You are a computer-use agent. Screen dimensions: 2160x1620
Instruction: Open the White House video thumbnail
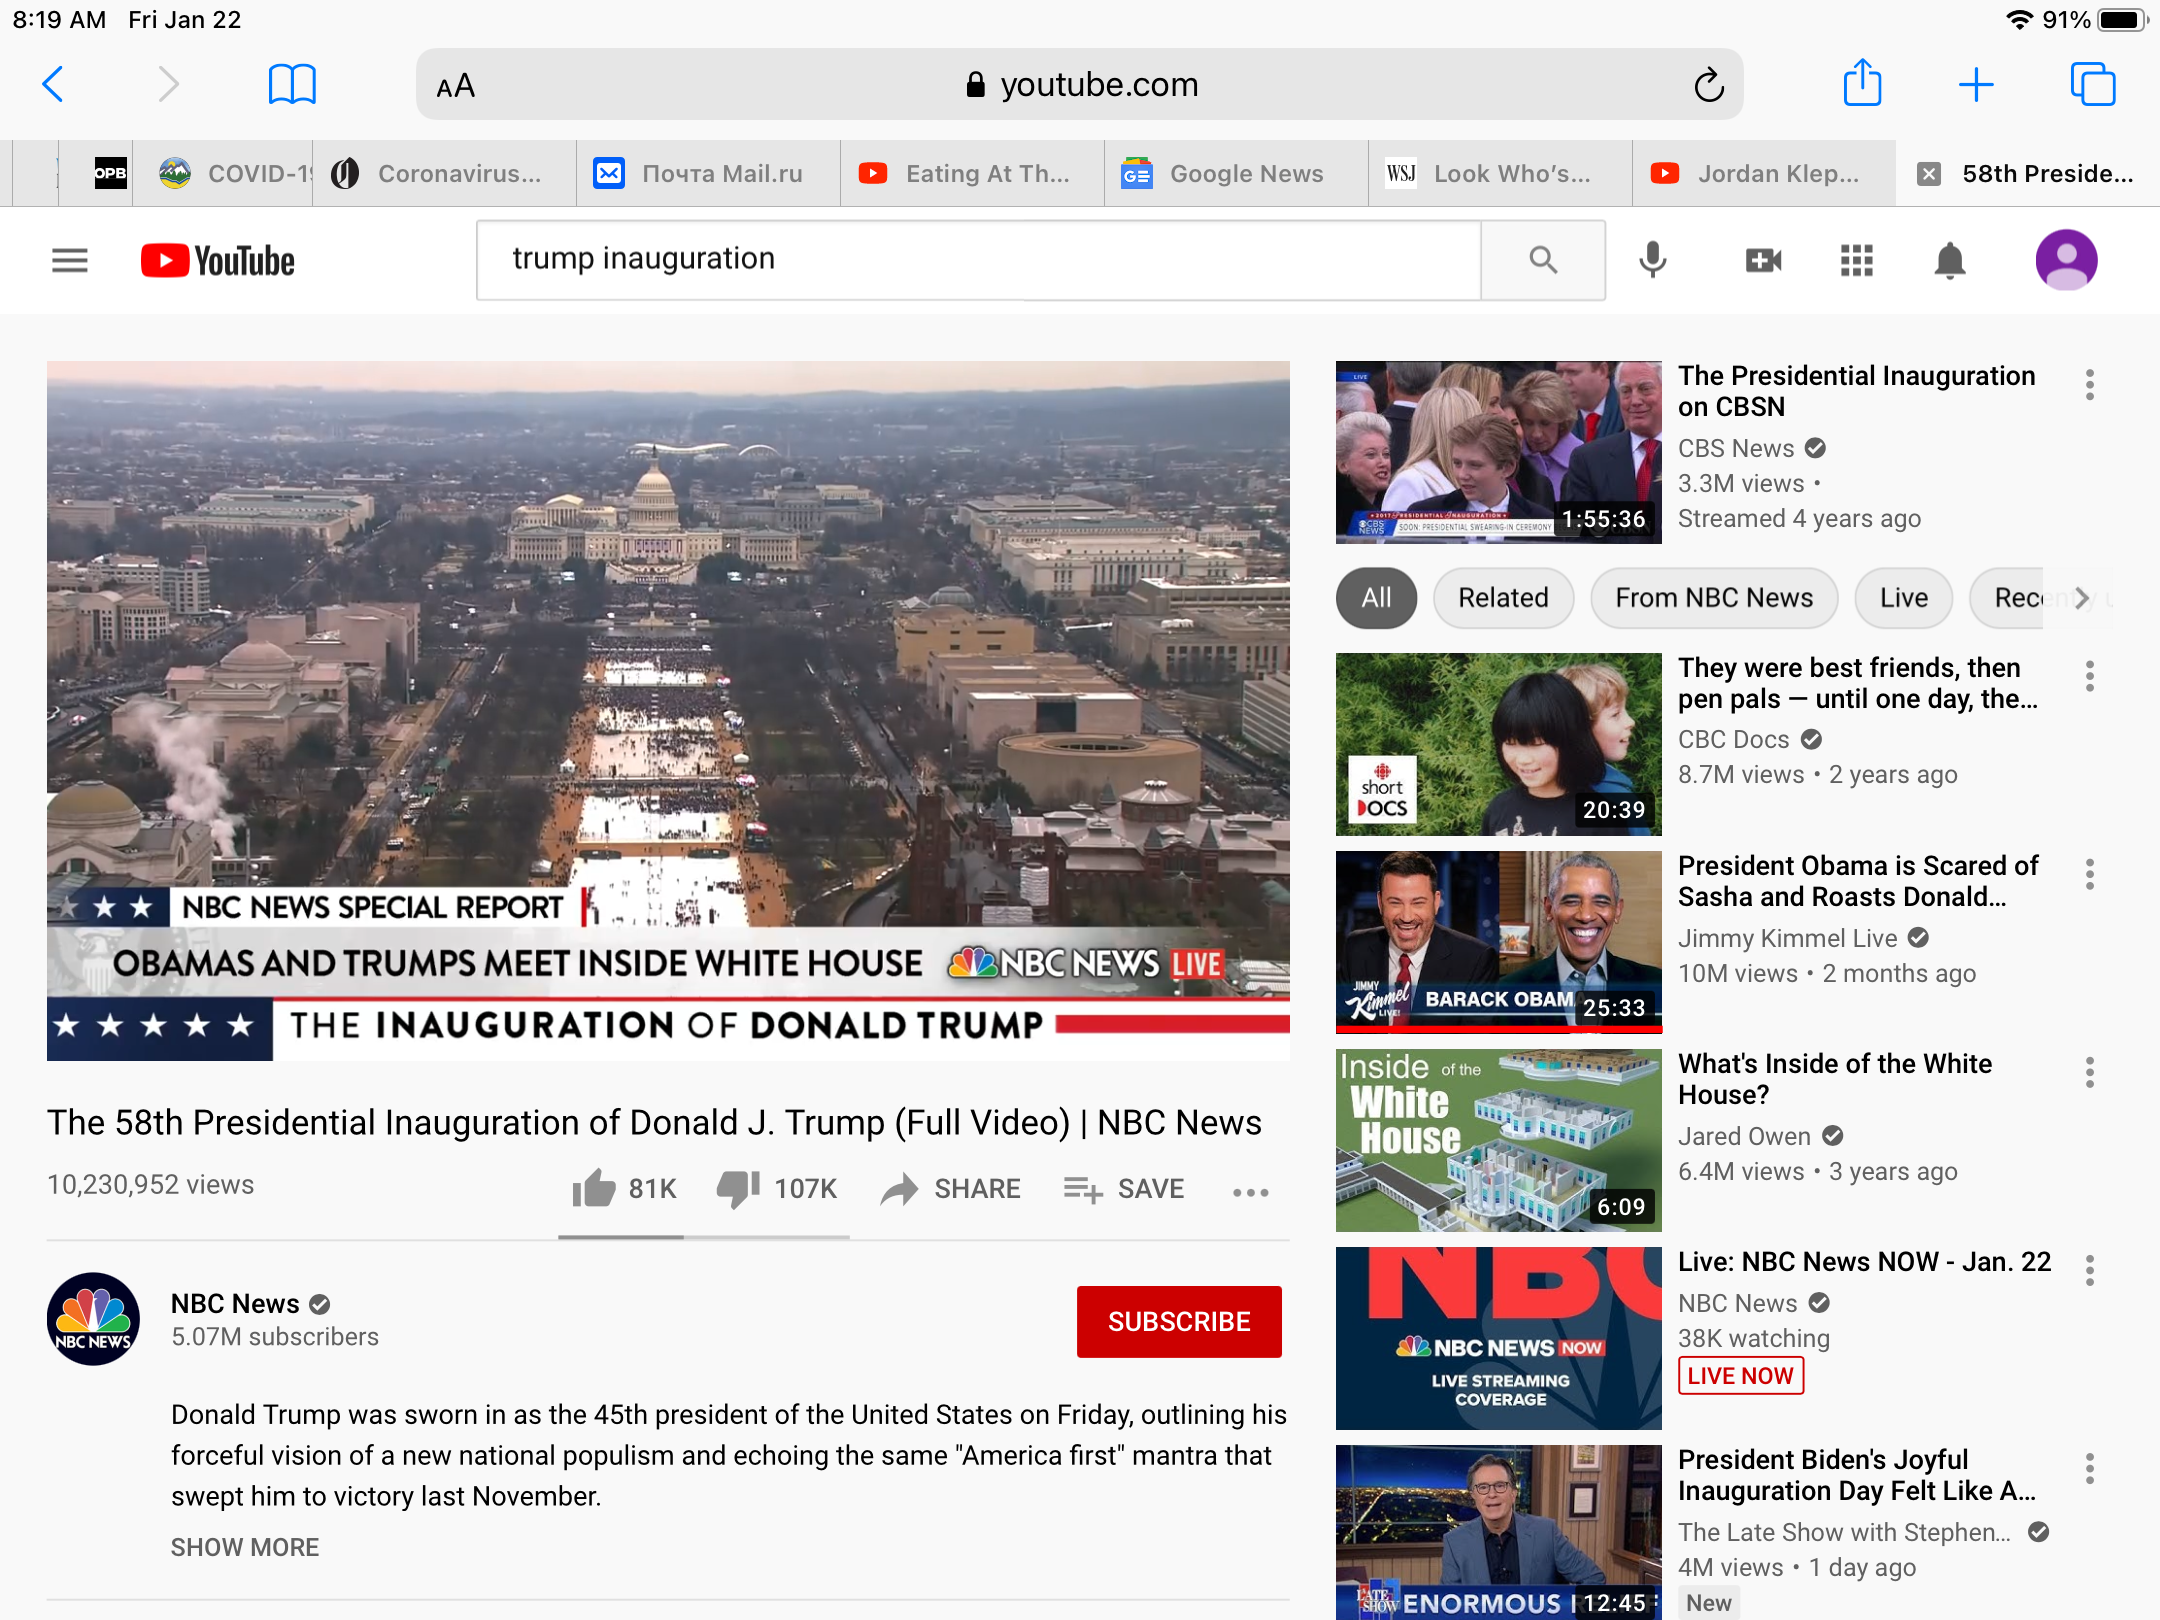(x=1498, y=1140)
